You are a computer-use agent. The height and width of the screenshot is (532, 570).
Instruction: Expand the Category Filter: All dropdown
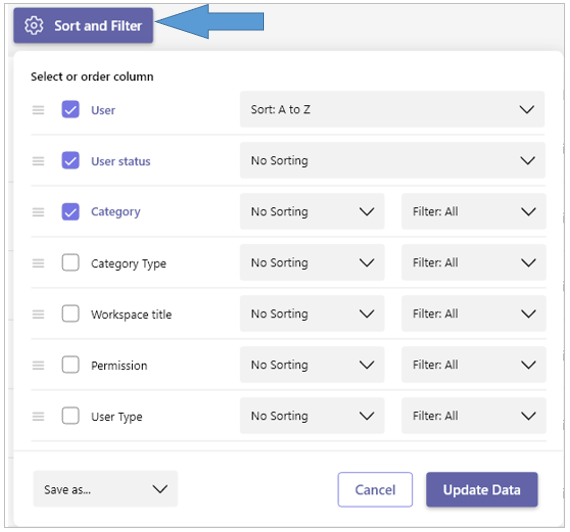(x=474, y=211)
